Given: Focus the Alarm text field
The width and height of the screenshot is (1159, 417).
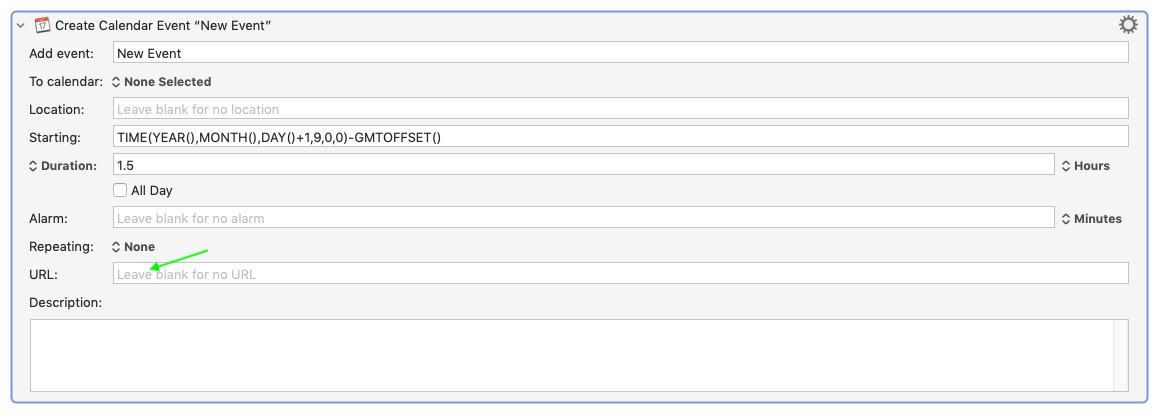Looking at the screenshot, I should coord(583,217).
